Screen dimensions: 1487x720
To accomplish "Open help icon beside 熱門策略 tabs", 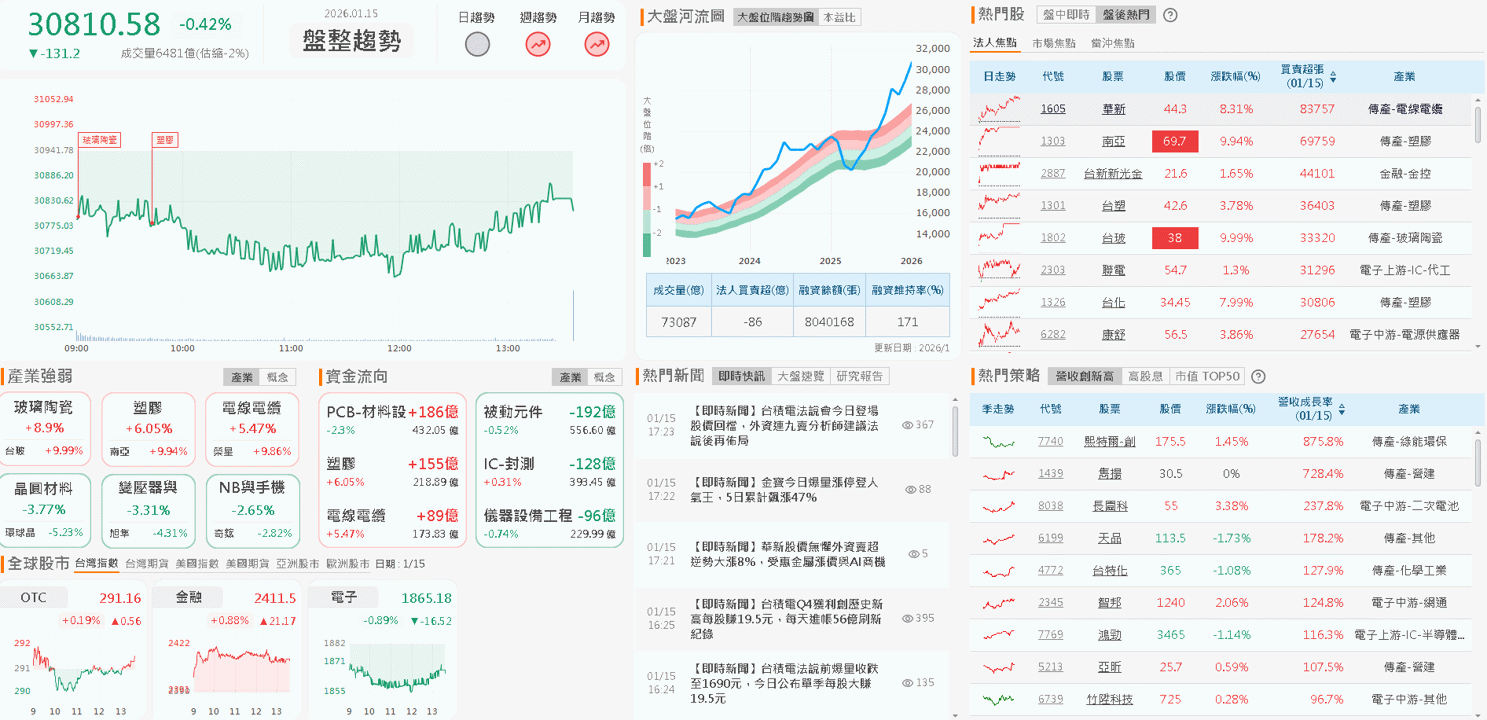I will tap(1258, 377).
